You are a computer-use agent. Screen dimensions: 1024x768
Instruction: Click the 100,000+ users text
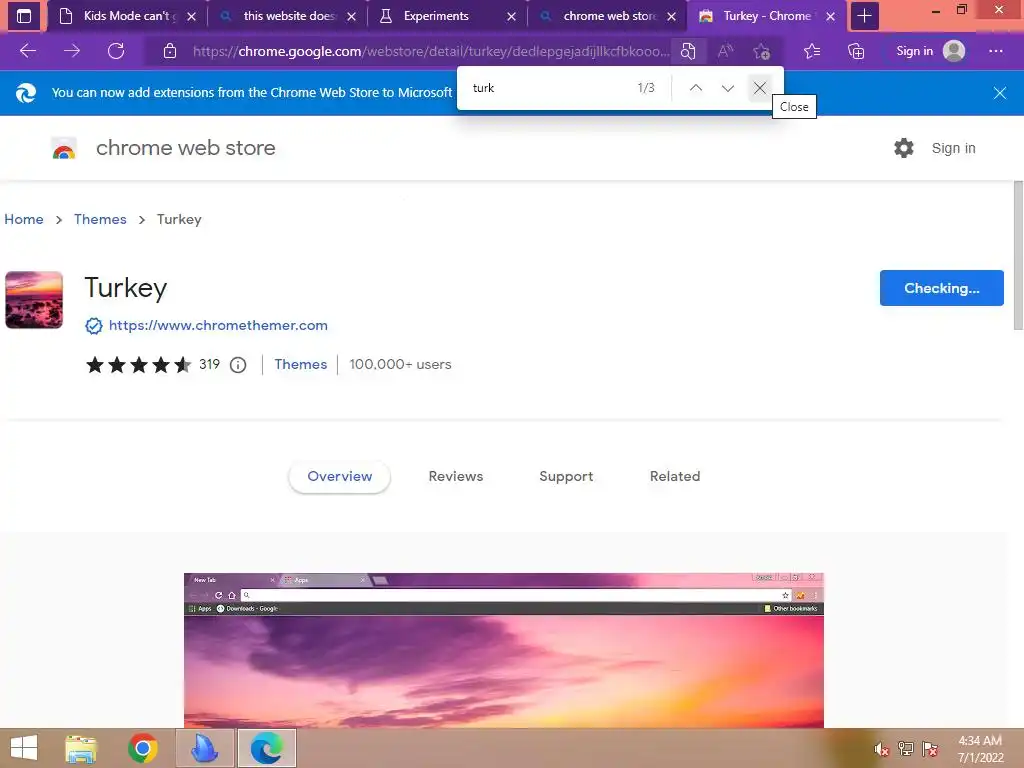[x=400, y=364]
